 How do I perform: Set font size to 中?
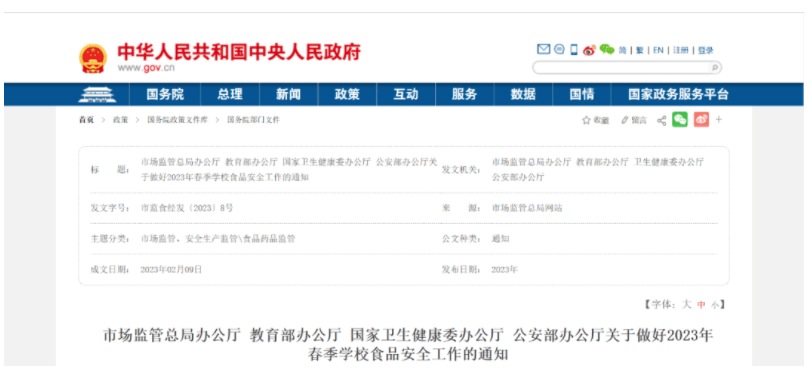click(x=701, y=305)
